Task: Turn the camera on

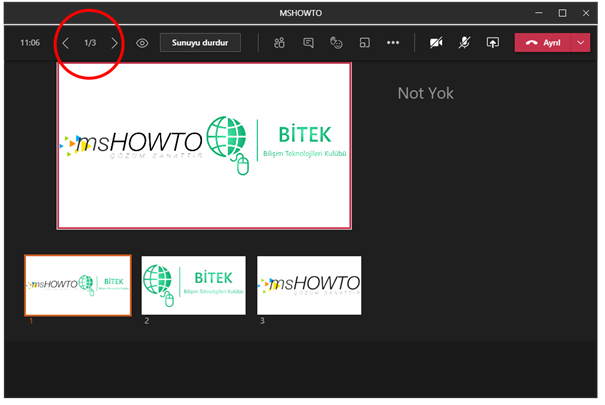Action: click(x=436, y=43)
